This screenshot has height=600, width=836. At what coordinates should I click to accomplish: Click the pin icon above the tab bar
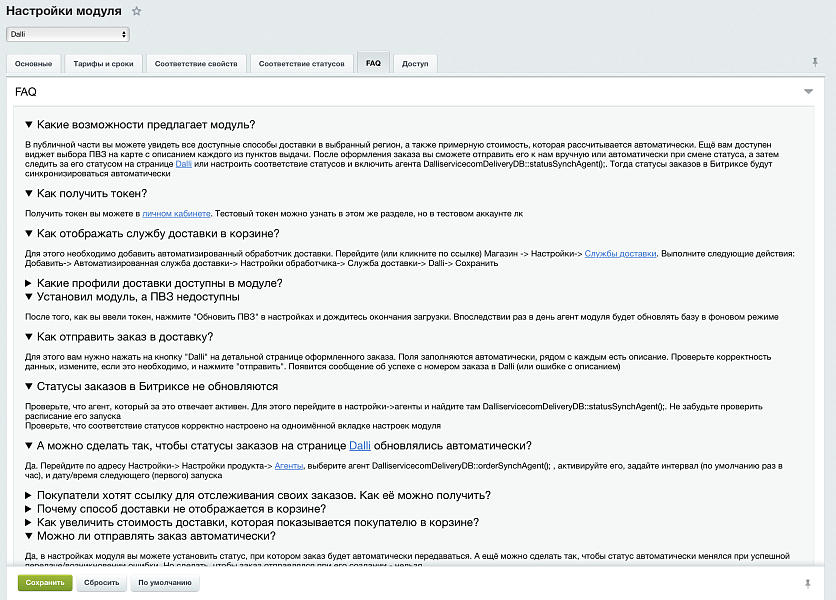817,63
